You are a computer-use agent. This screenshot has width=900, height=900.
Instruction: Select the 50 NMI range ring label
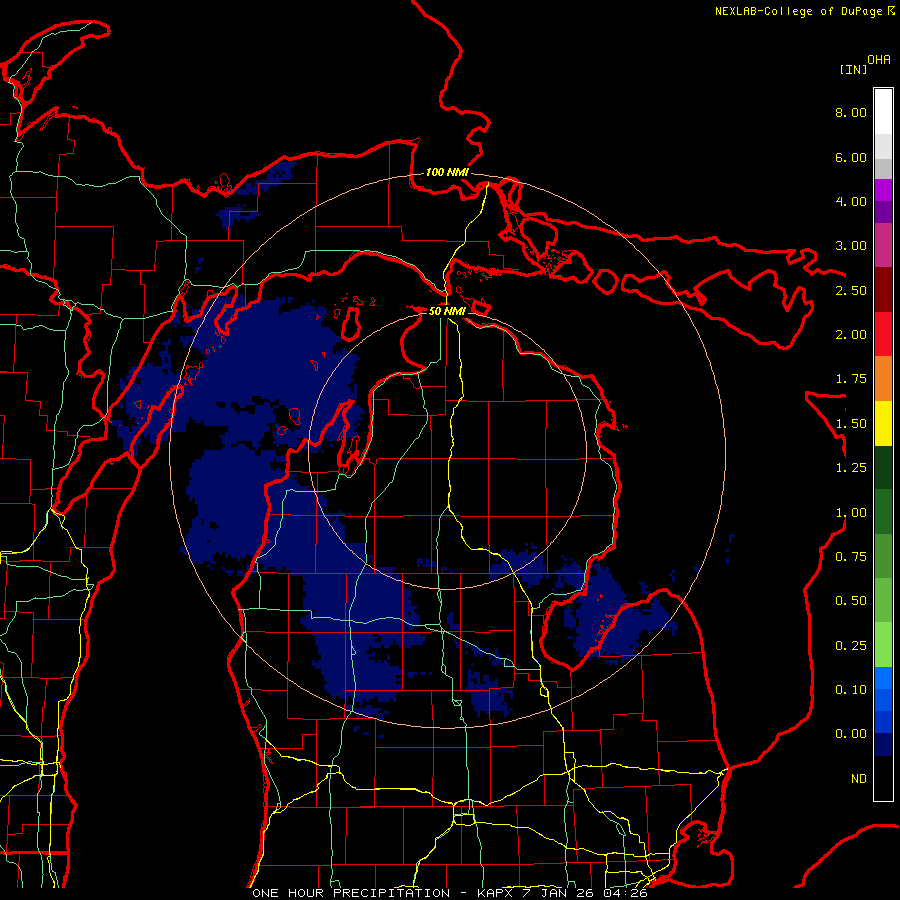447,311
